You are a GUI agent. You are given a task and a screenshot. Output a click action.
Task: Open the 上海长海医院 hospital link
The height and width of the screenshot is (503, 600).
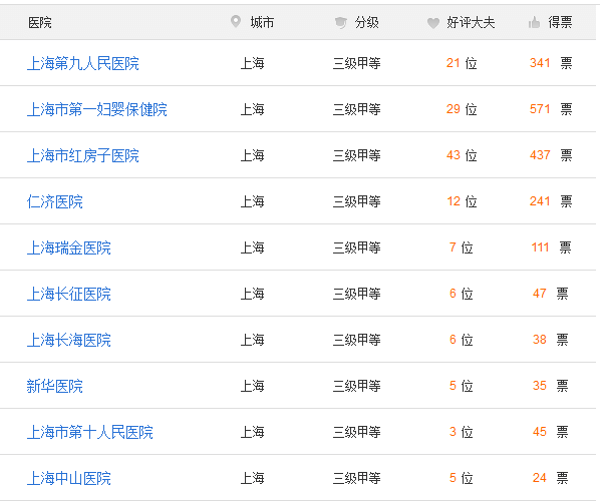pyautogui.click(x=69, y=340)
